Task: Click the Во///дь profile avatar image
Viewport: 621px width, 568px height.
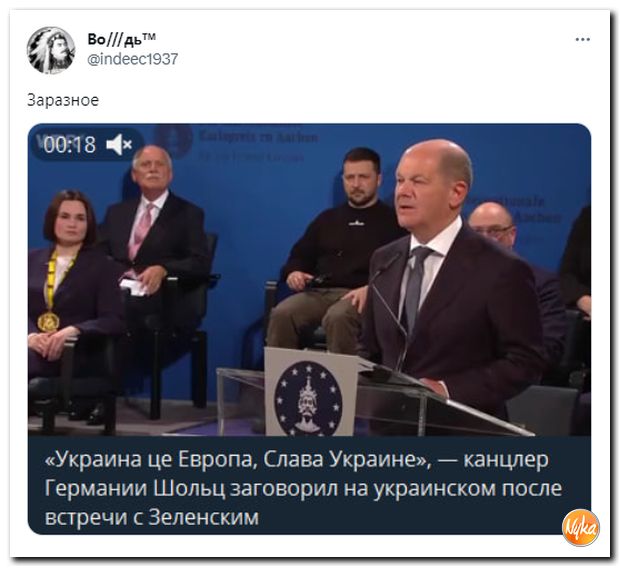Action: (51, 50)
